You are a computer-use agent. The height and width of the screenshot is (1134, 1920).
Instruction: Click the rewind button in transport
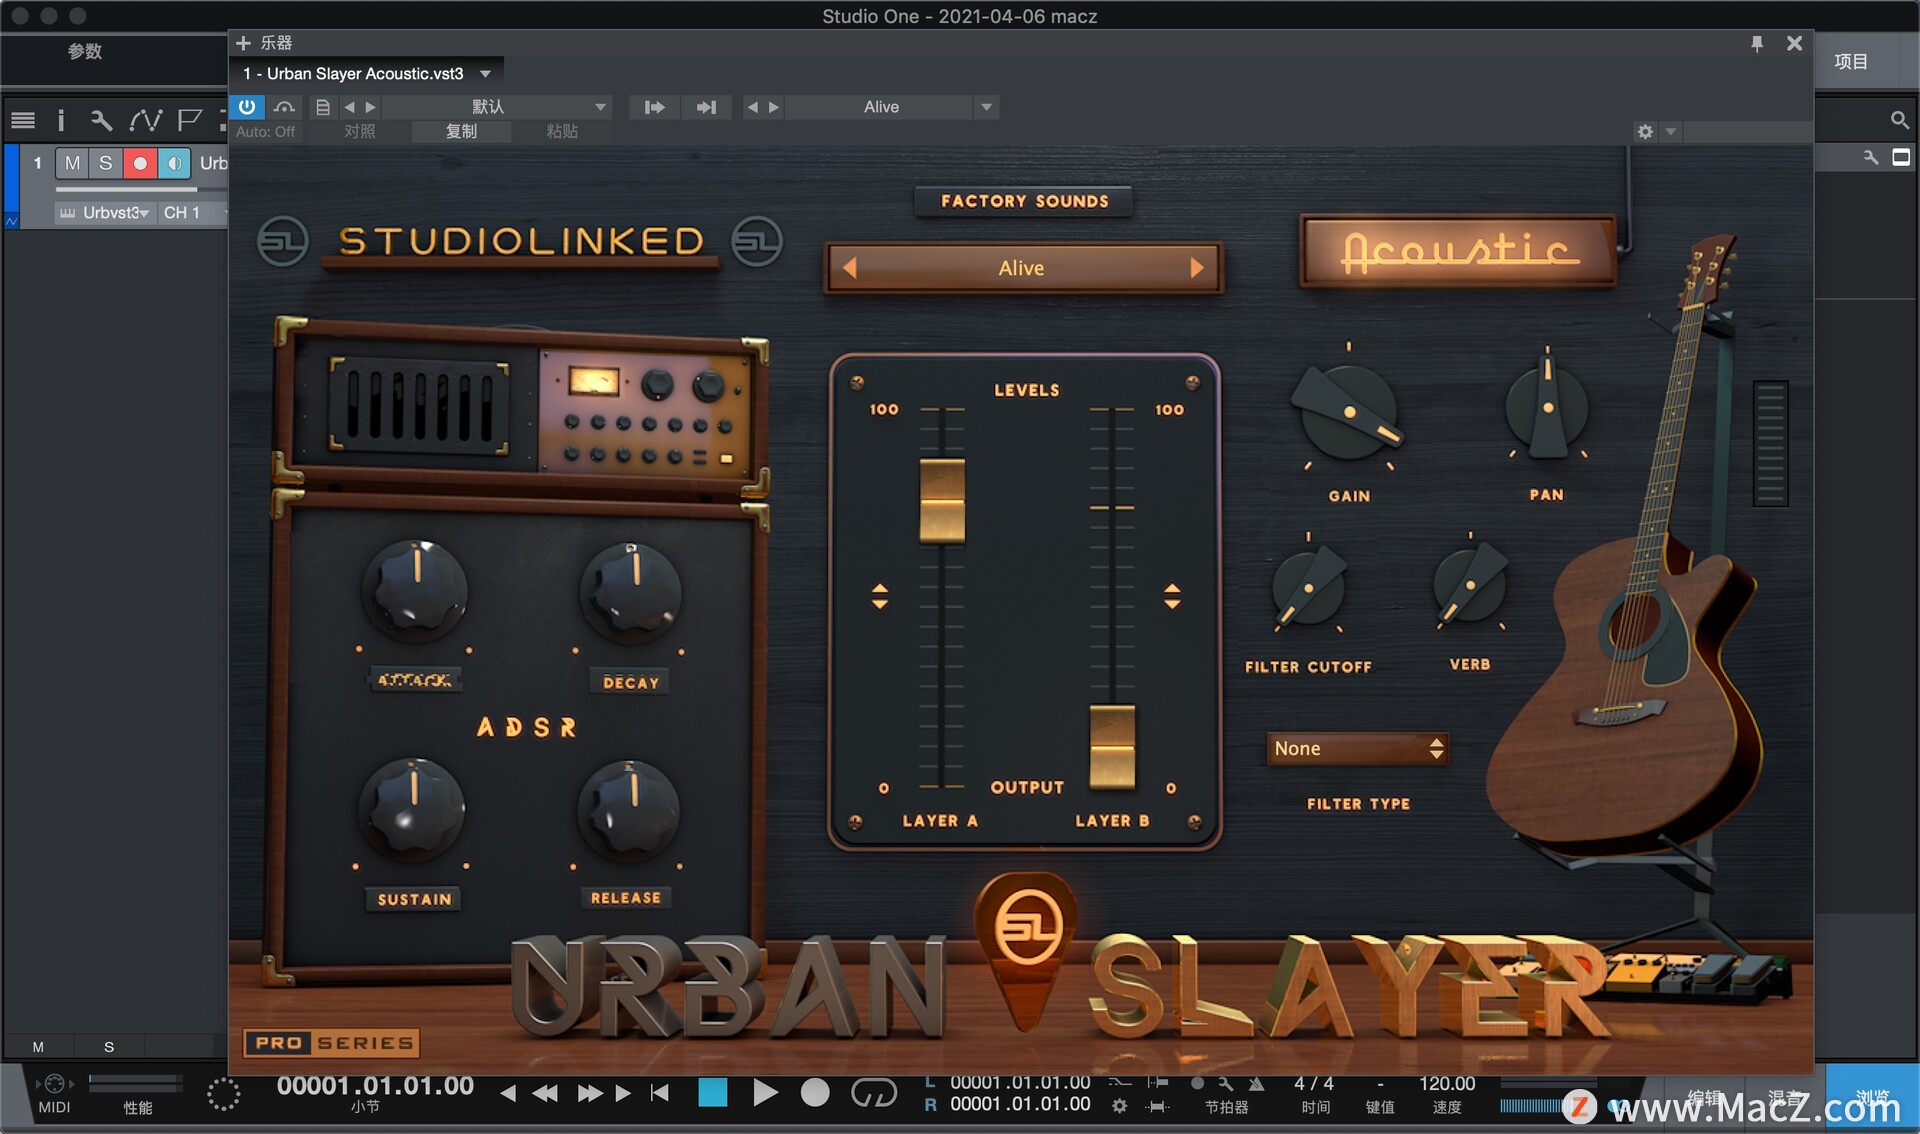(545, 1093)
